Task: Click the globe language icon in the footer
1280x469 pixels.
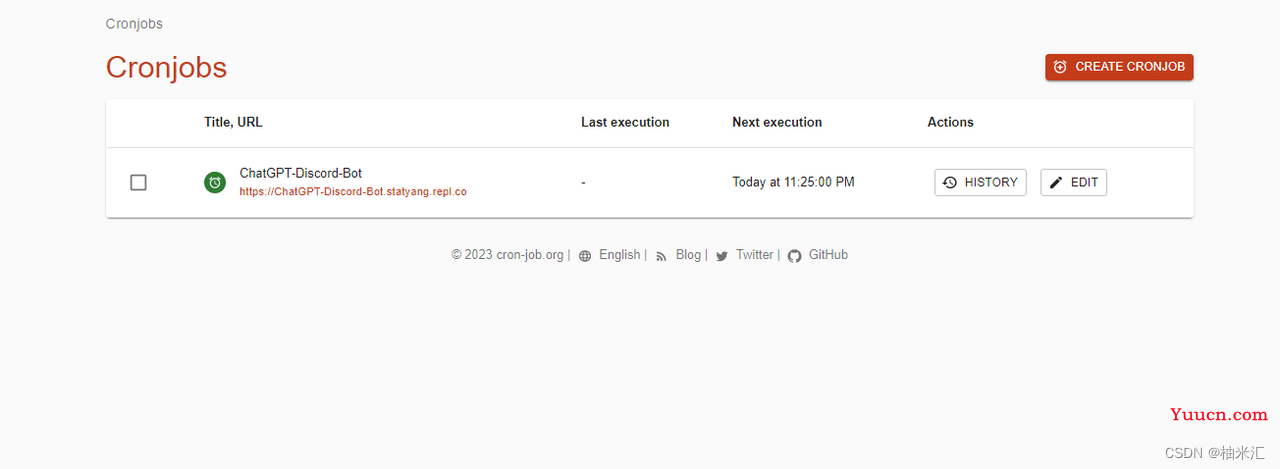Action: tap(585, 256)
